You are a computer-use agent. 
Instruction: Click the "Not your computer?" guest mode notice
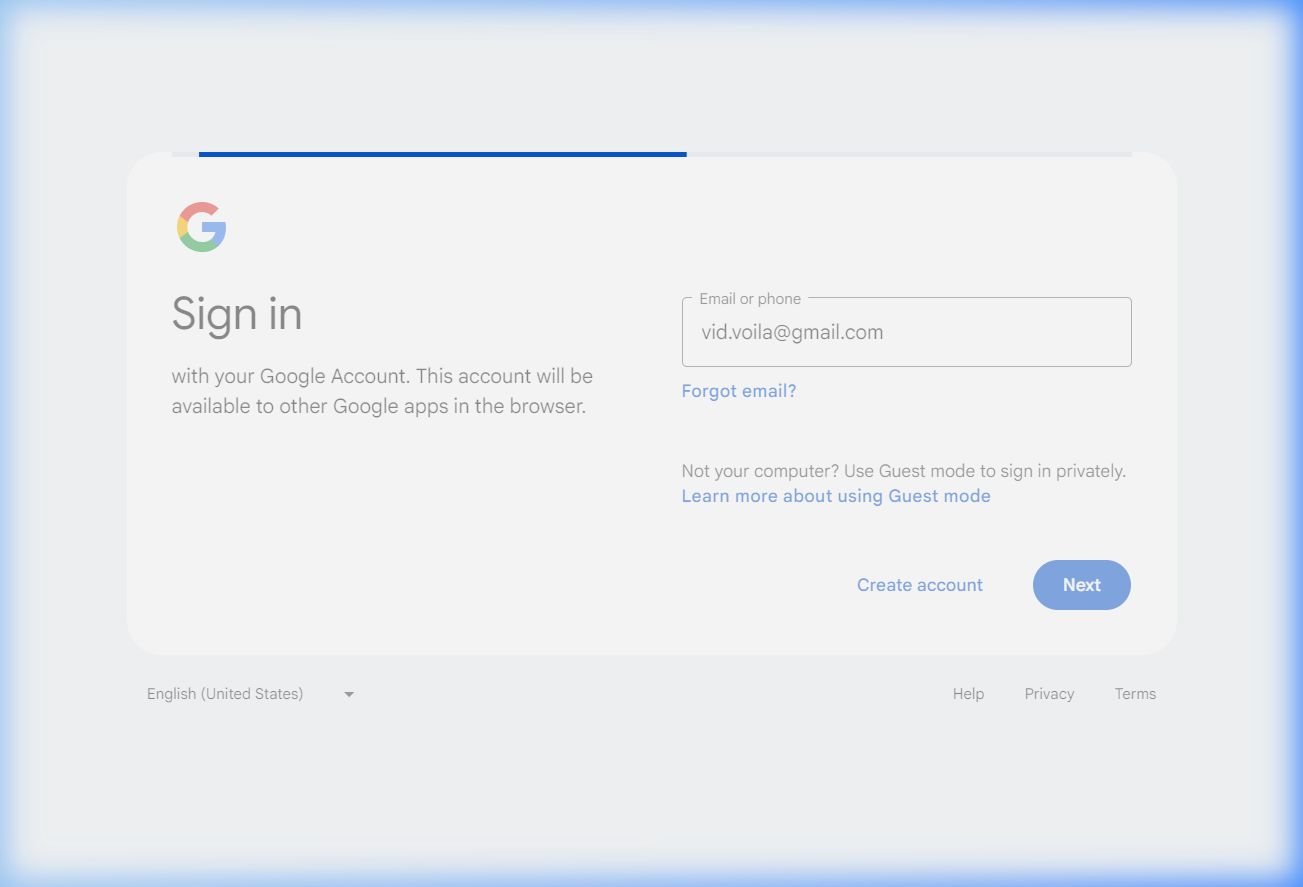[902, 471]
